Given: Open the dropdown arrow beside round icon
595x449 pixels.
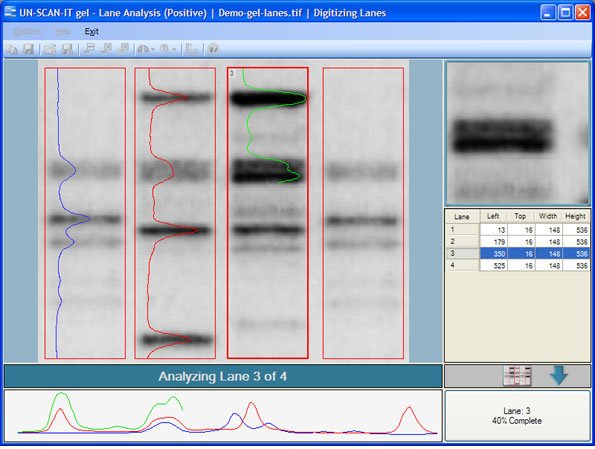Looking at the screenshot, I should [x=174, y=49].
